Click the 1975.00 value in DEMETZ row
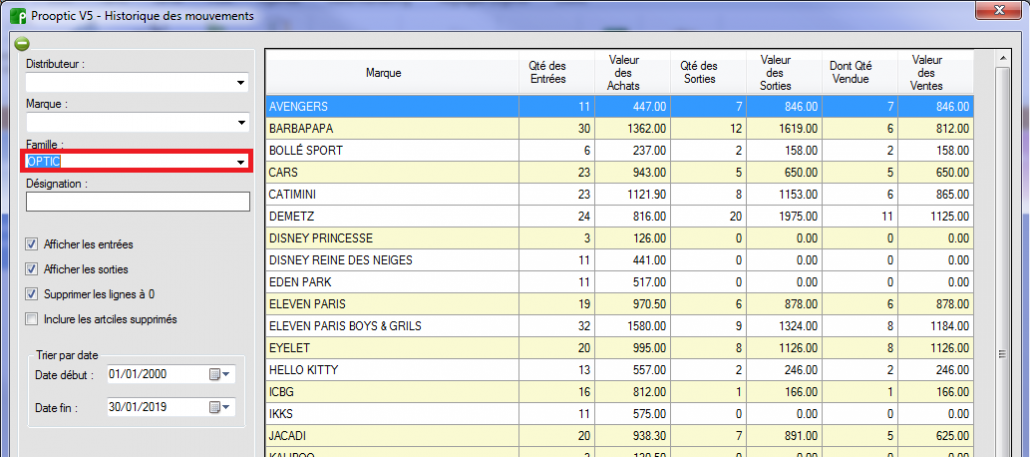Viewport: 1030px width, 457px height. point(797,216)
